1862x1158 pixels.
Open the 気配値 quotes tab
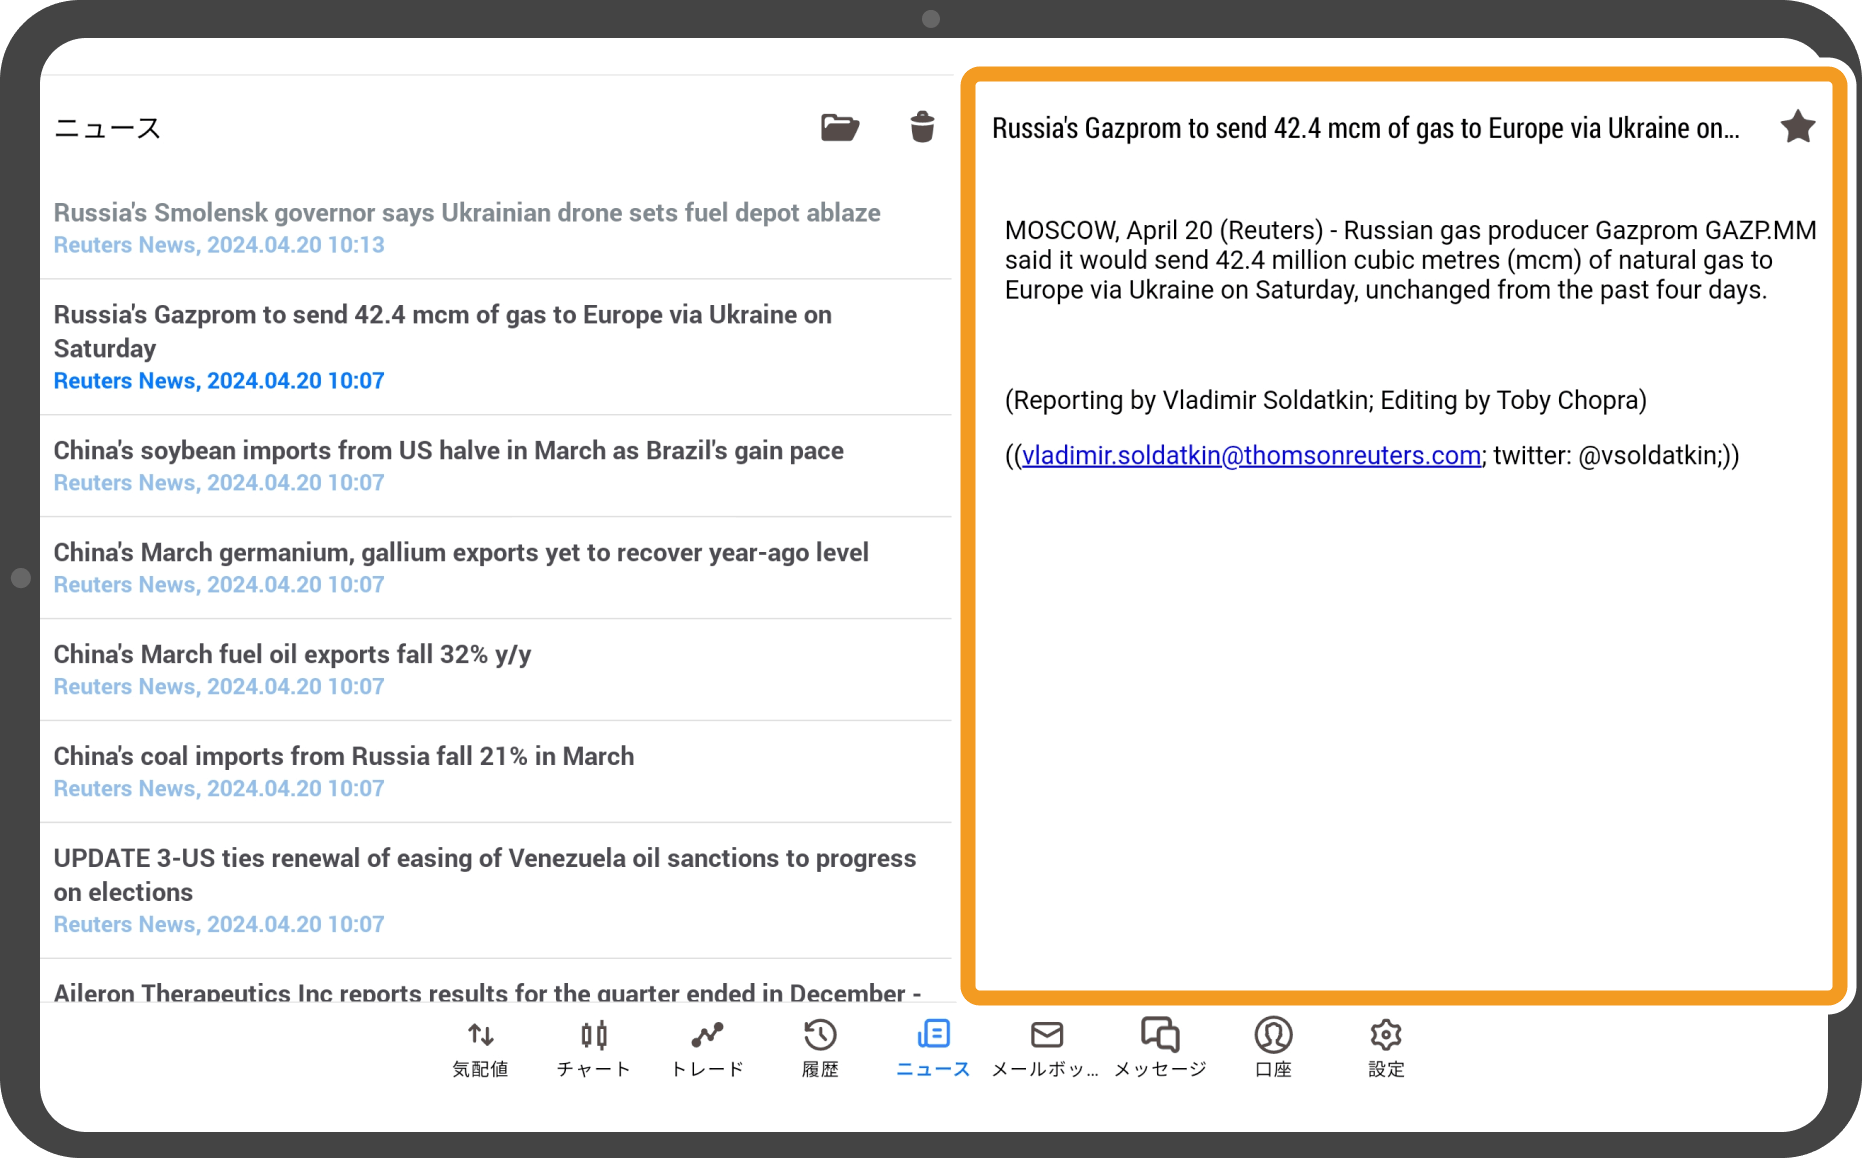coord(481,1048)
